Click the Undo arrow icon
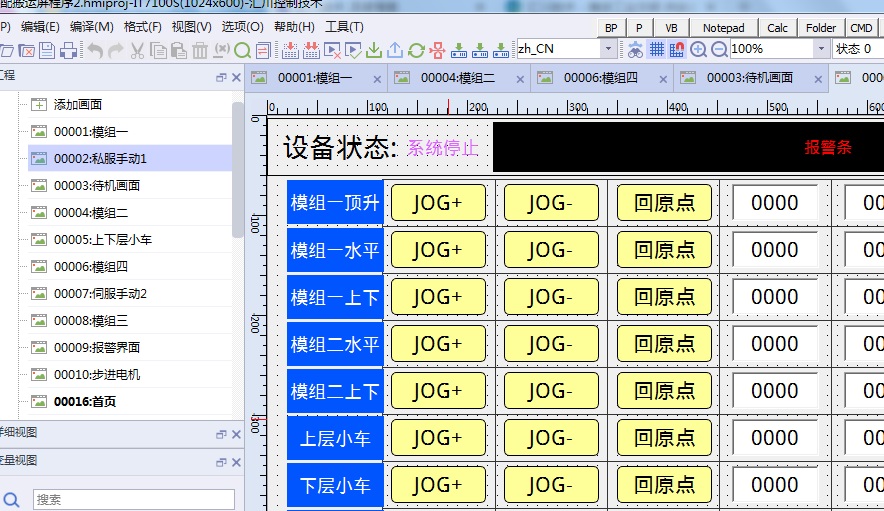This screenshot has height=511, width=884. tap(94, 50)
